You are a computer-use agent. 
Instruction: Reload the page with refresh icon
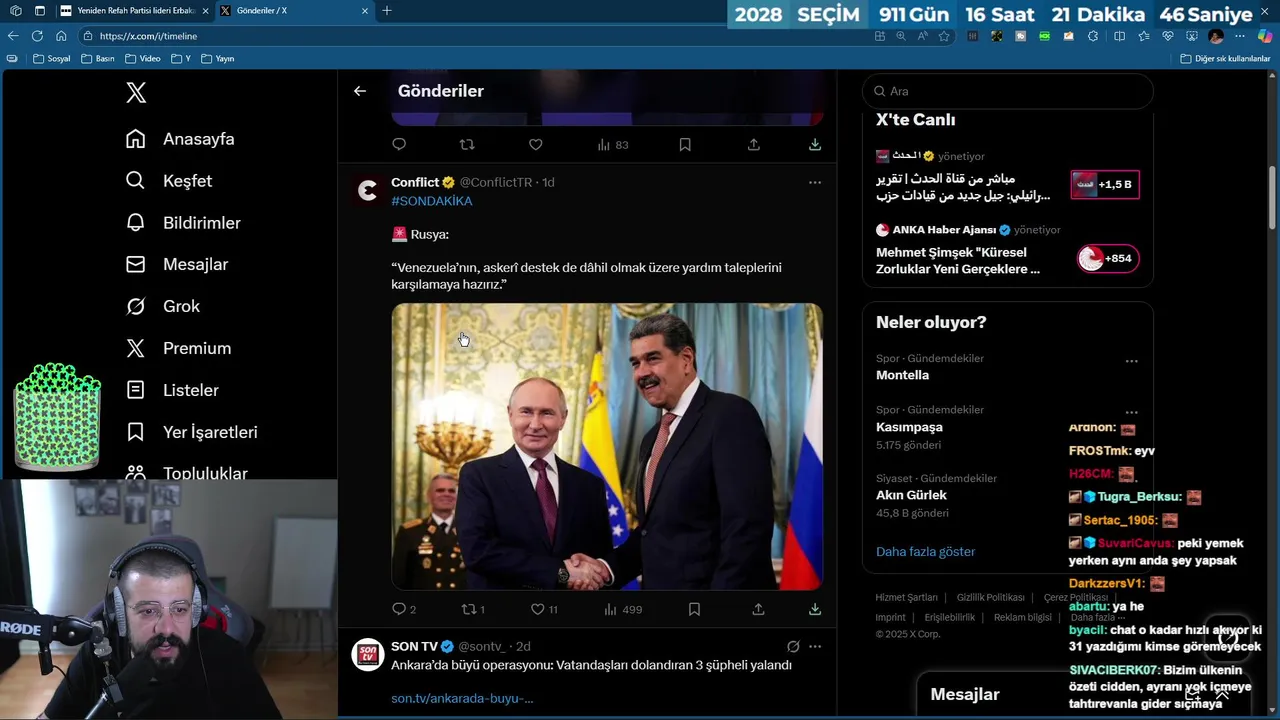pos(37,36)
